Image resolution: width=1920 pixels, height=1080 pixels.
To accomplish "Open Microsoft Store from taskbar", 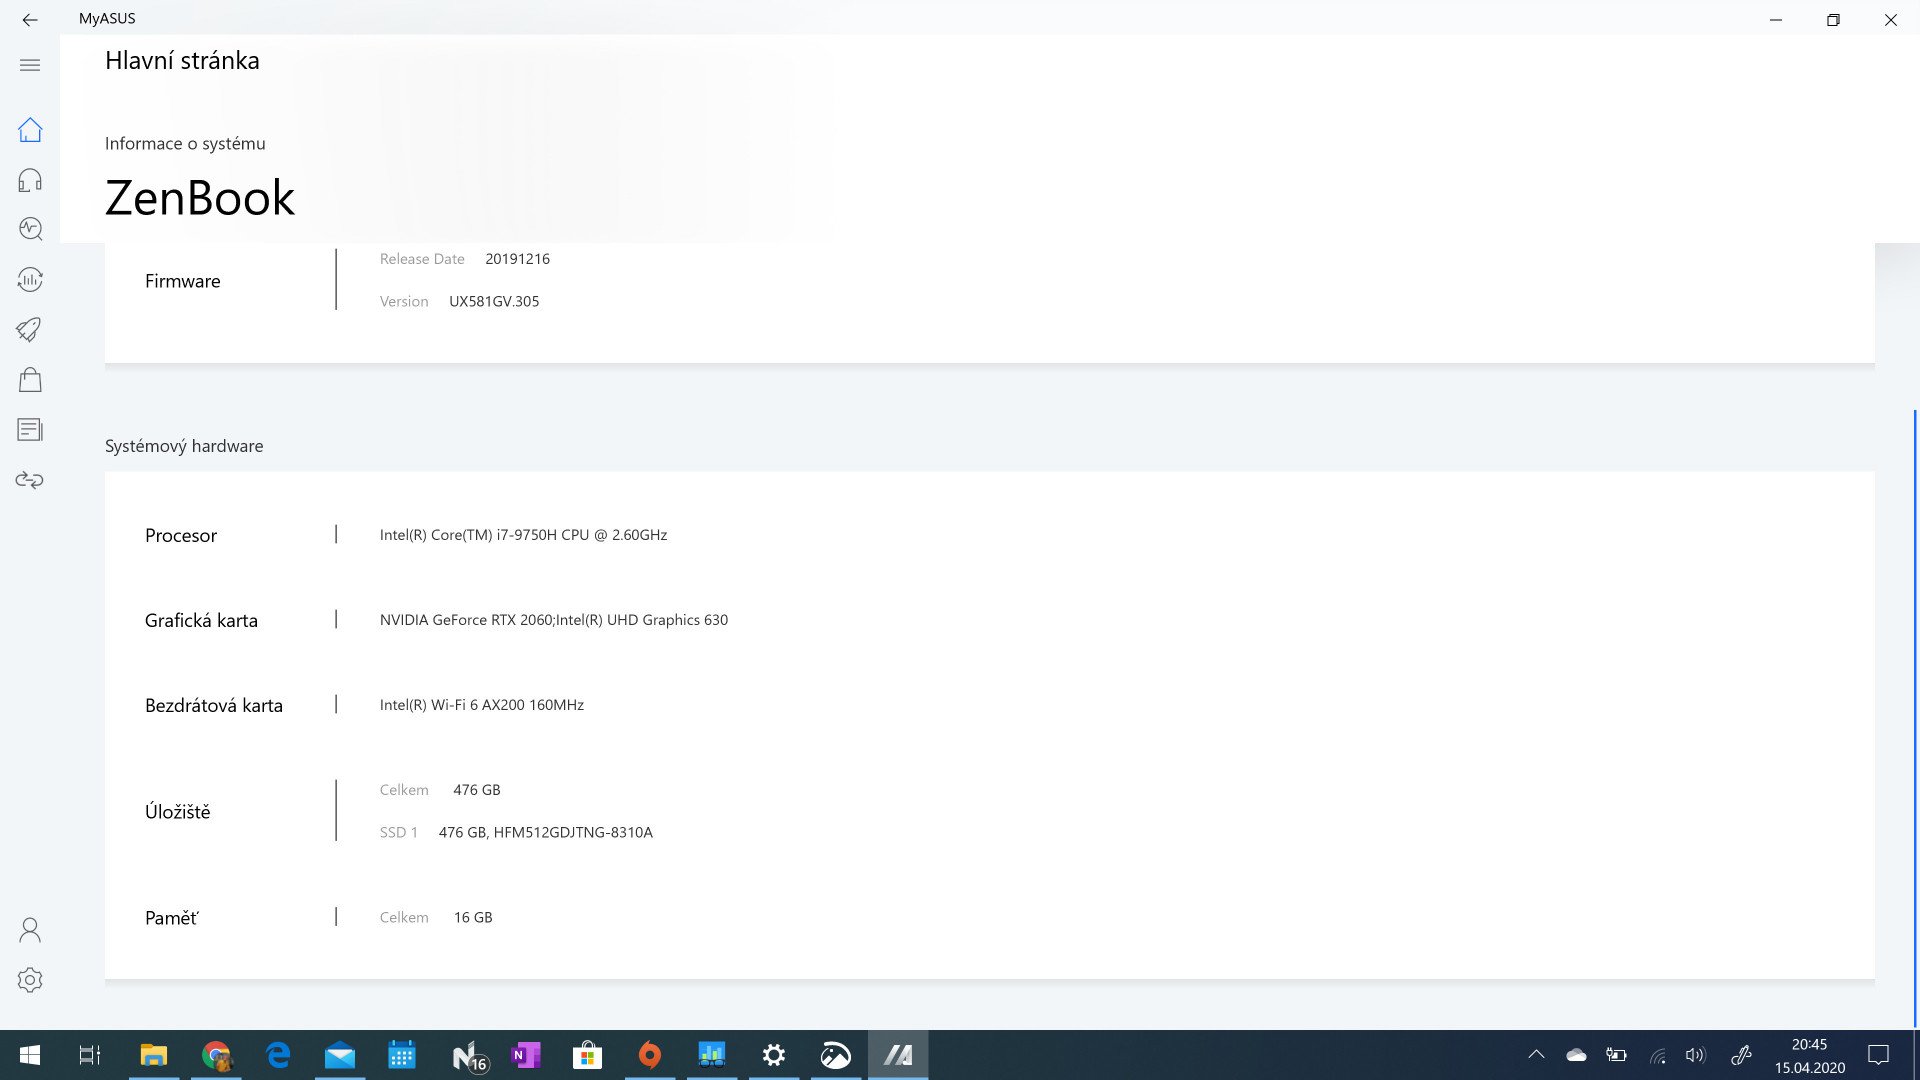I will (x=588, y=1055).
